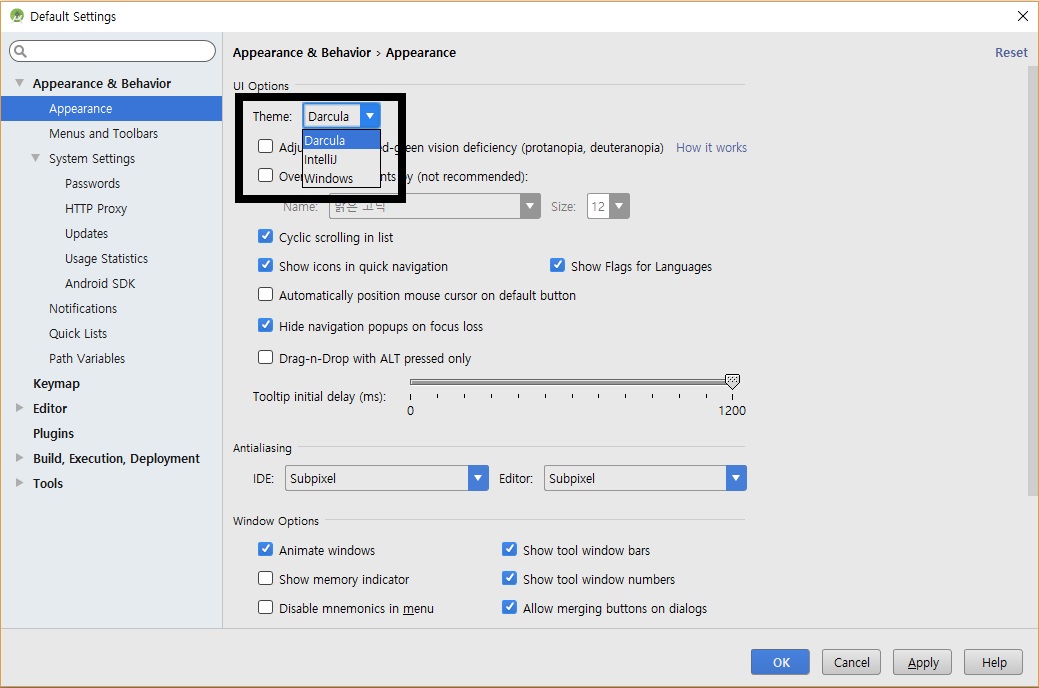The image size is (1039, 688).
Task: Enable Show memory indicator checkbox
Action: point(265,578)
